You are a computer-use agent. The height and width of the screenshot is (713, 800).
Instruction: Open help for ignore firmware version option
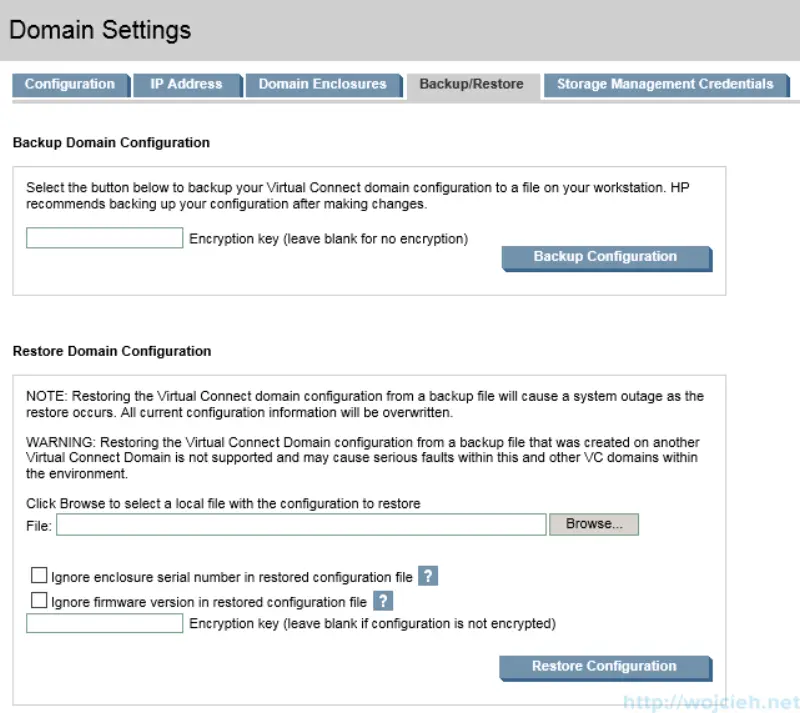coord(383,600)
